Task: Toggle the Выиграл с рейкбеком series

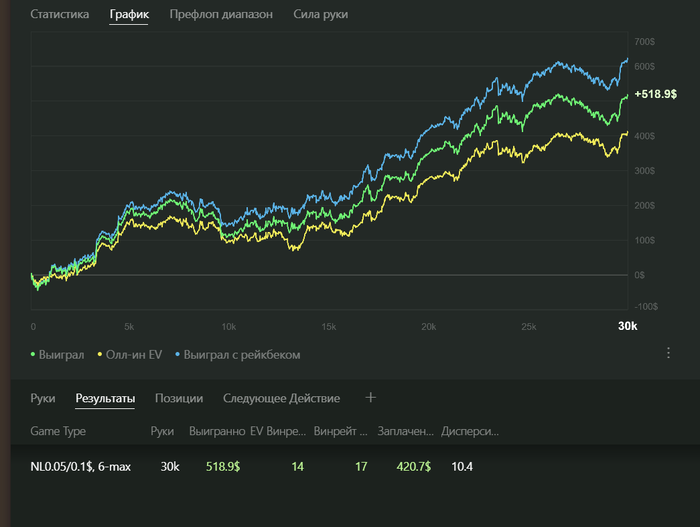Action: (x=238, y=355)
